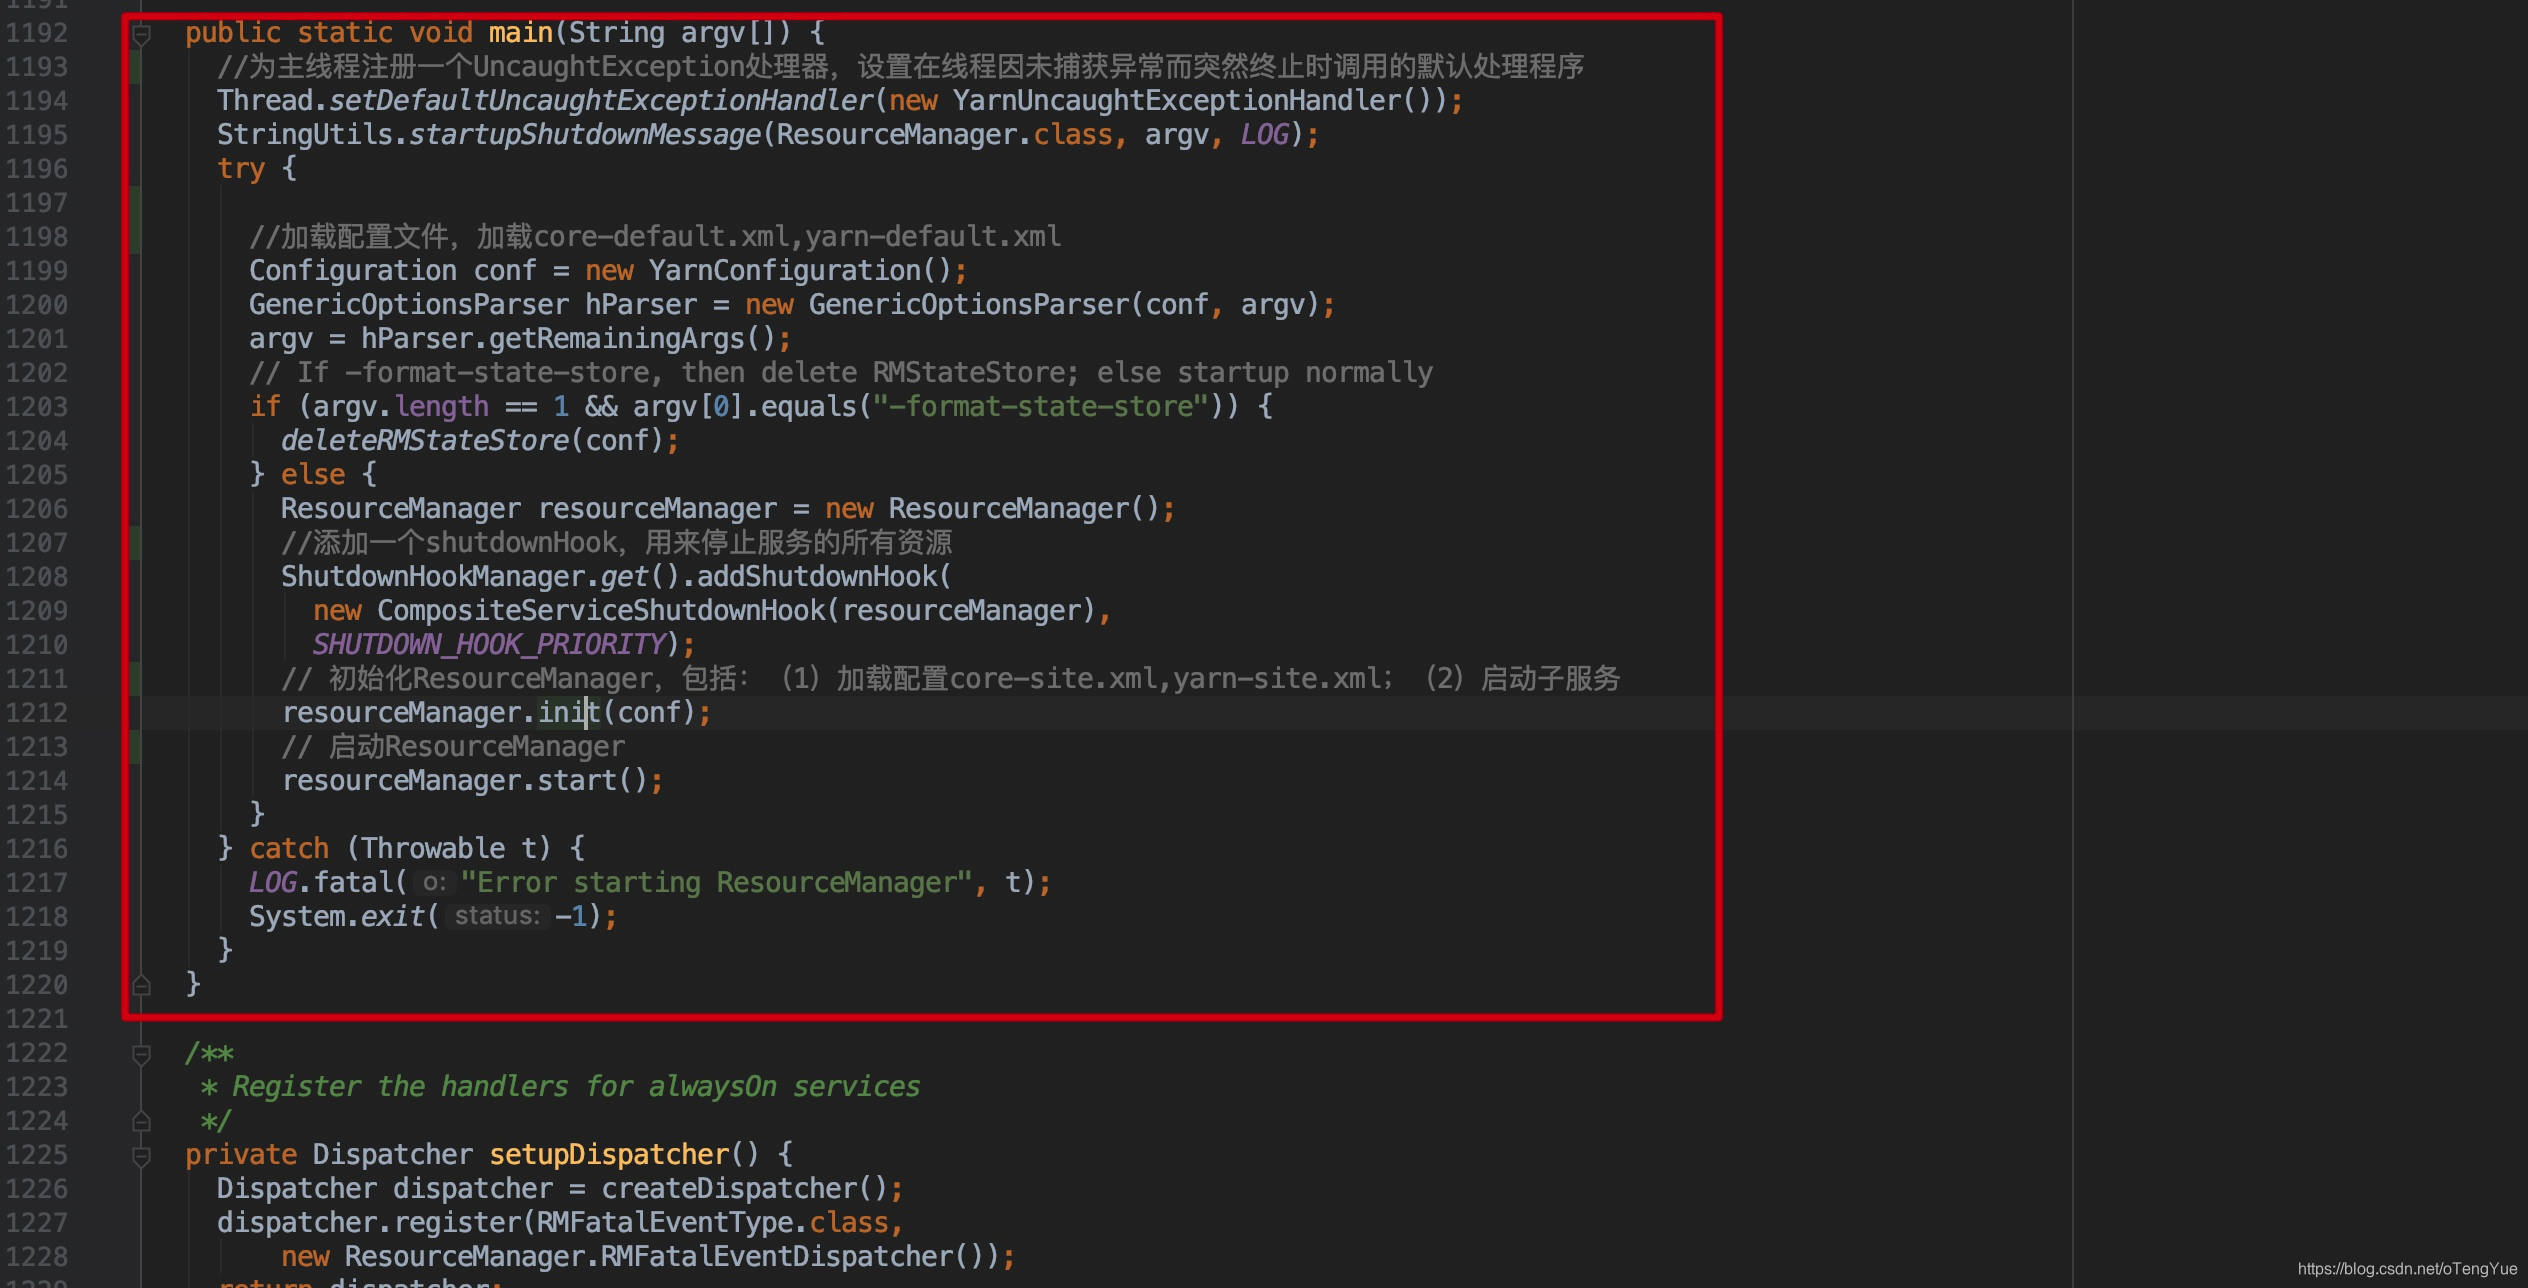Click the comment on line 1202 about format-state-store

pos(841,373)
